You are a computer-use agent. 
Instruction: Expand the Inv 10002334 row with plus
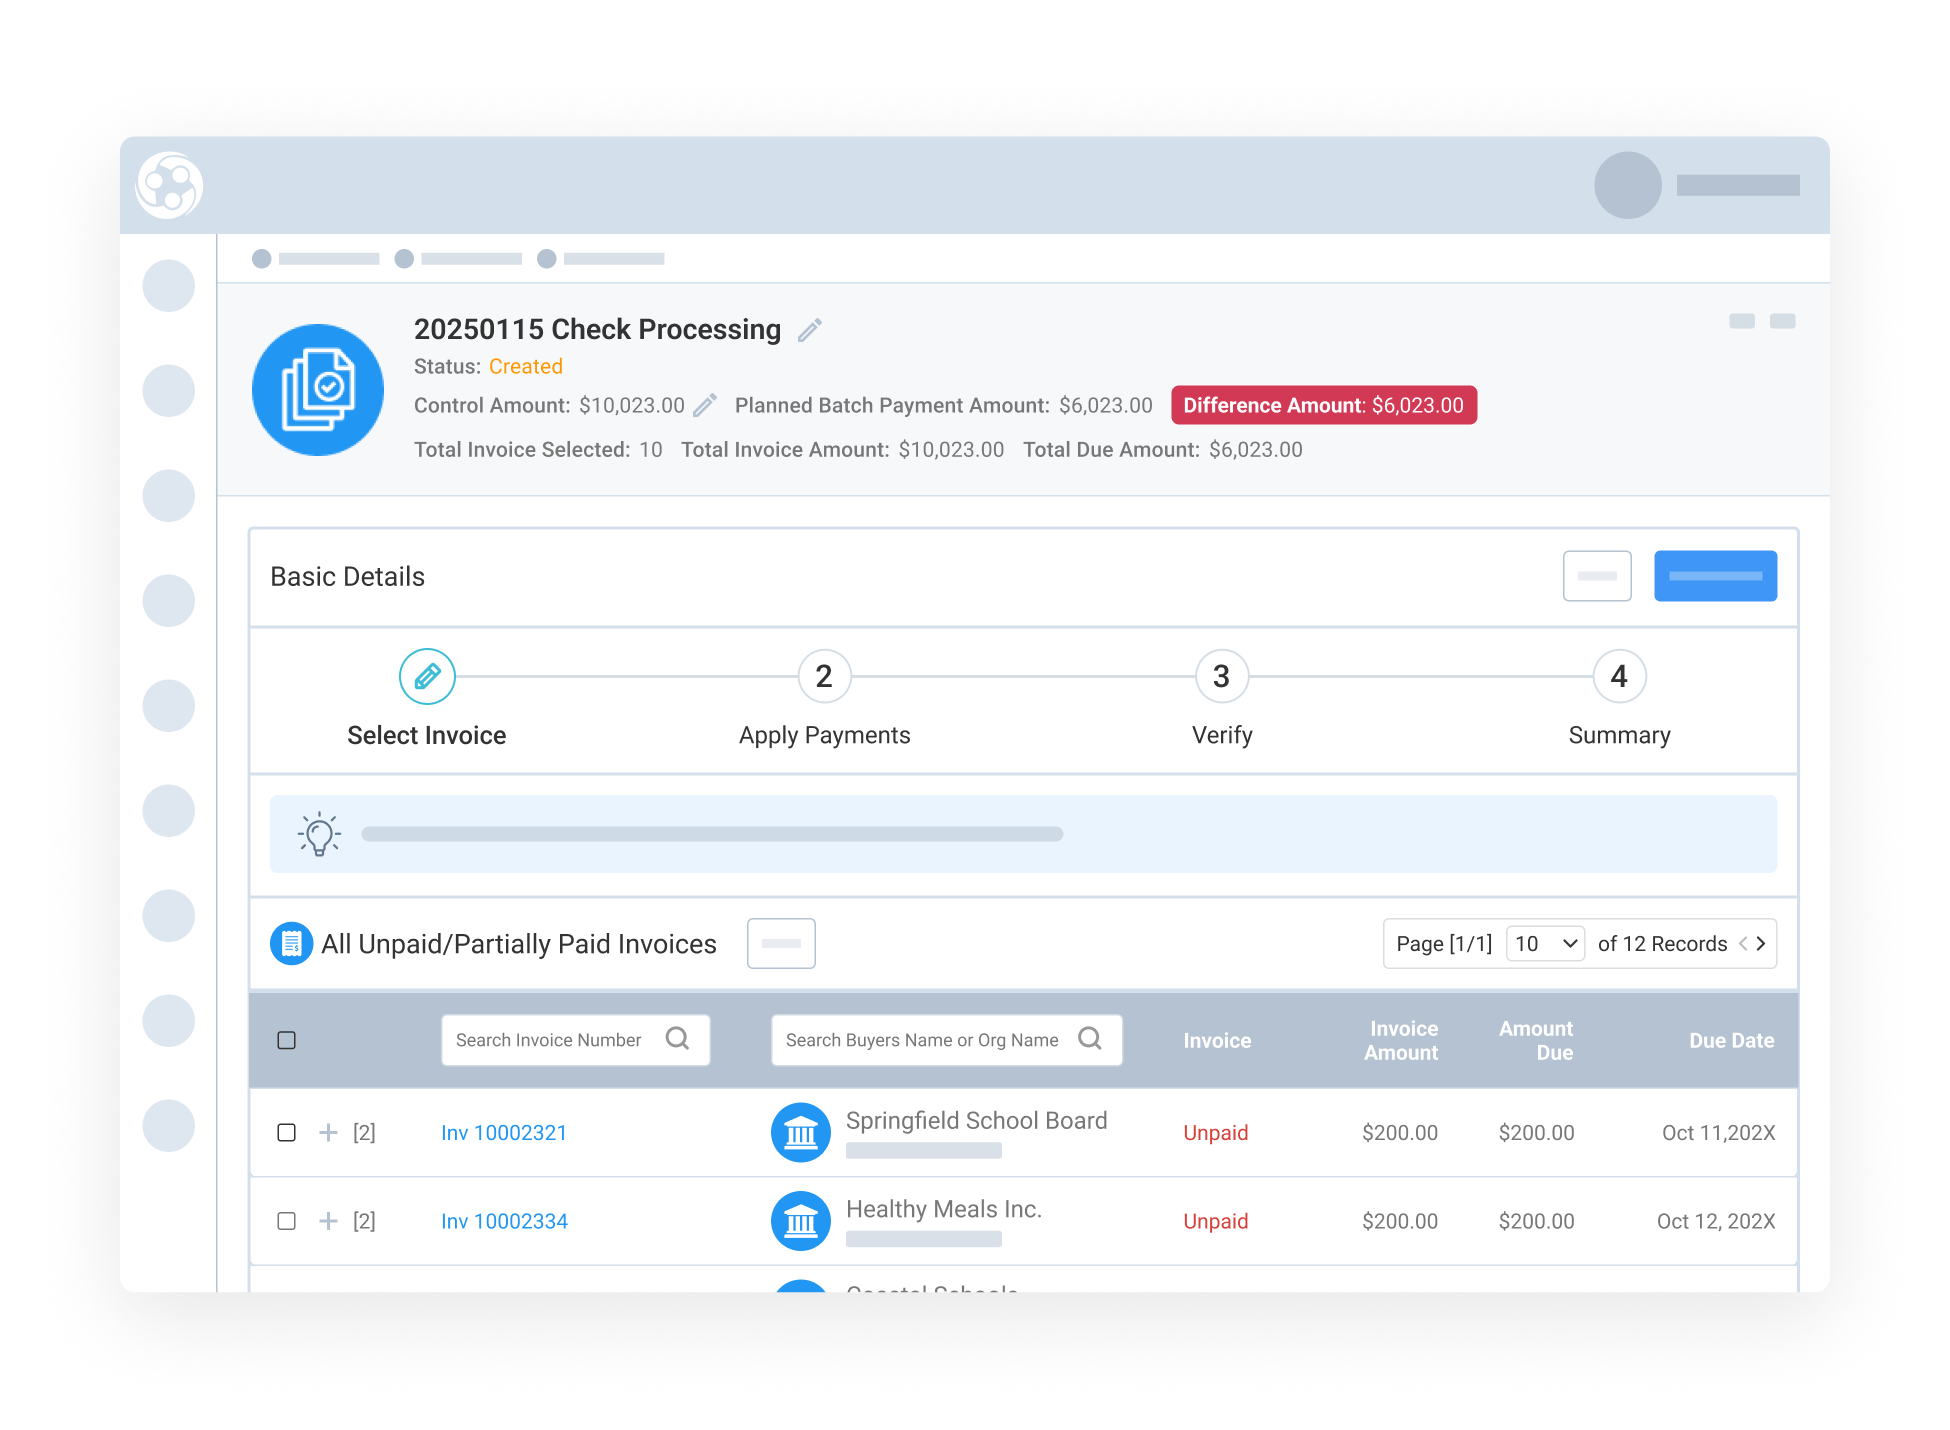click(328, 1221)
